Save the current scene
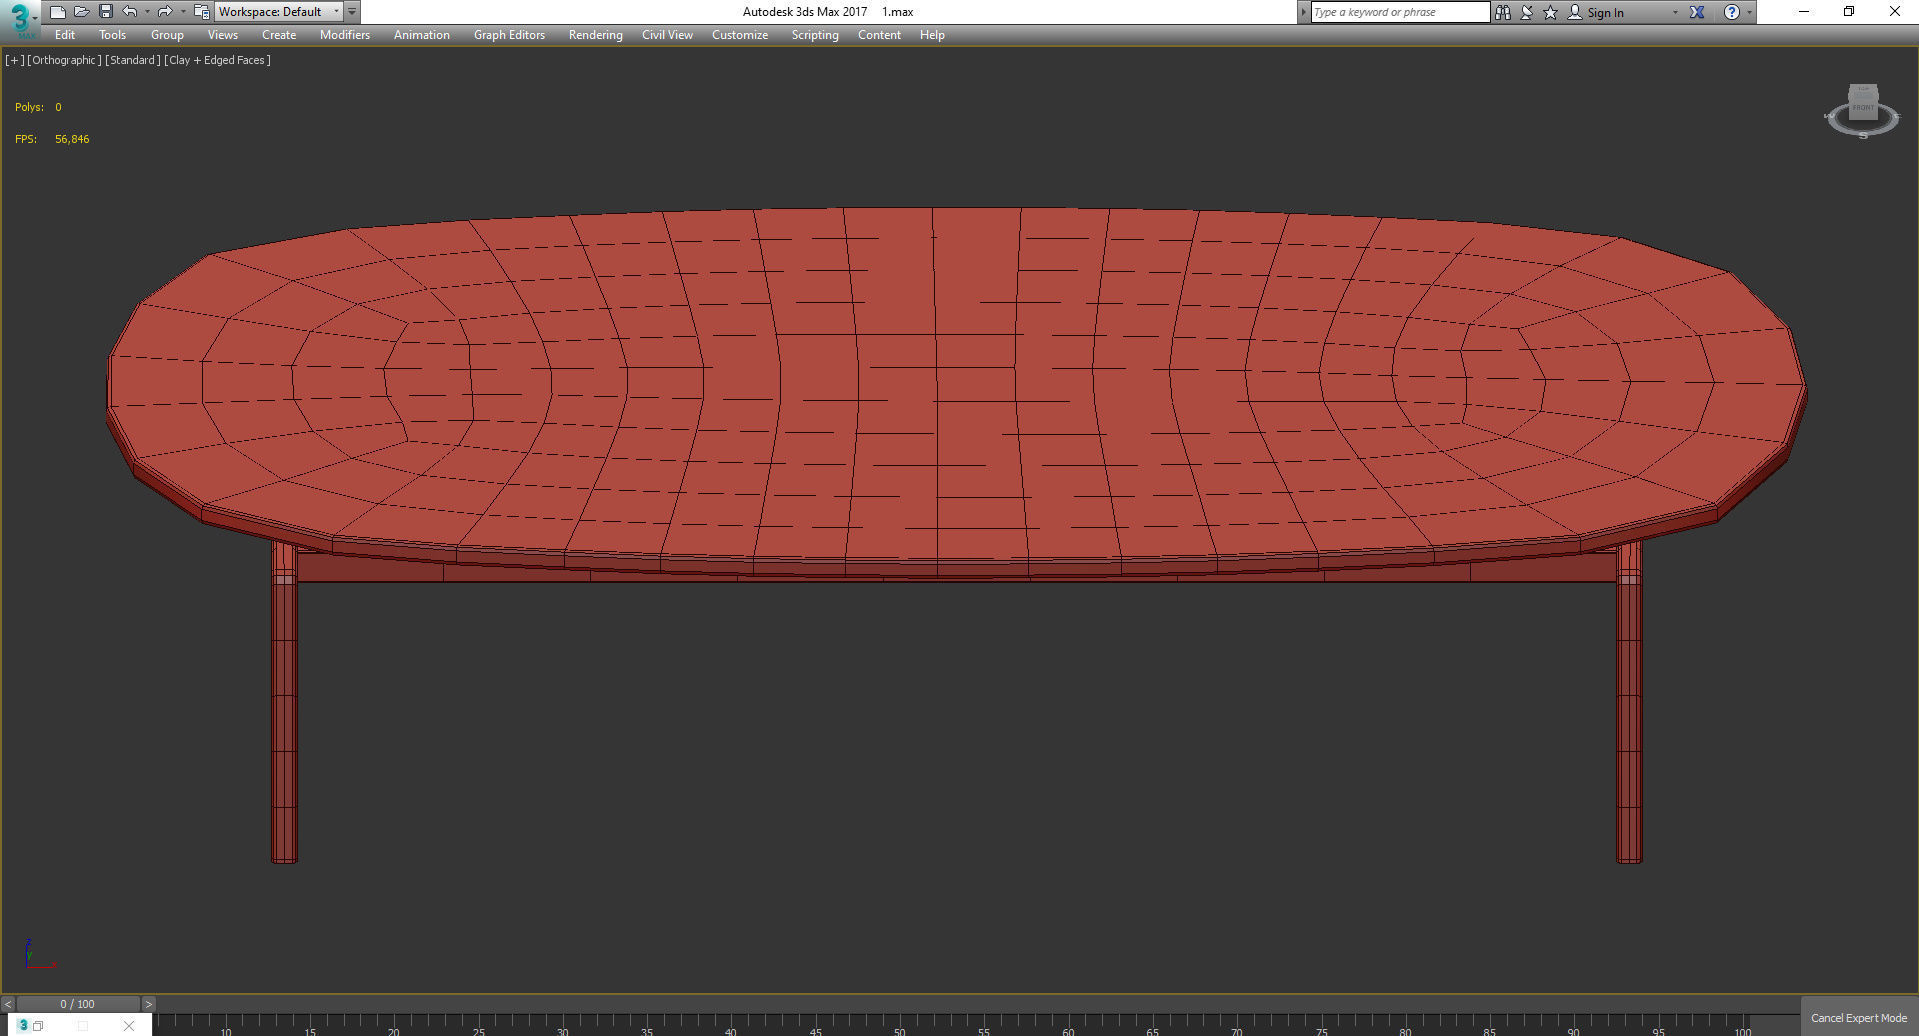This screenshot has height=1036, width=1919. 106,12
